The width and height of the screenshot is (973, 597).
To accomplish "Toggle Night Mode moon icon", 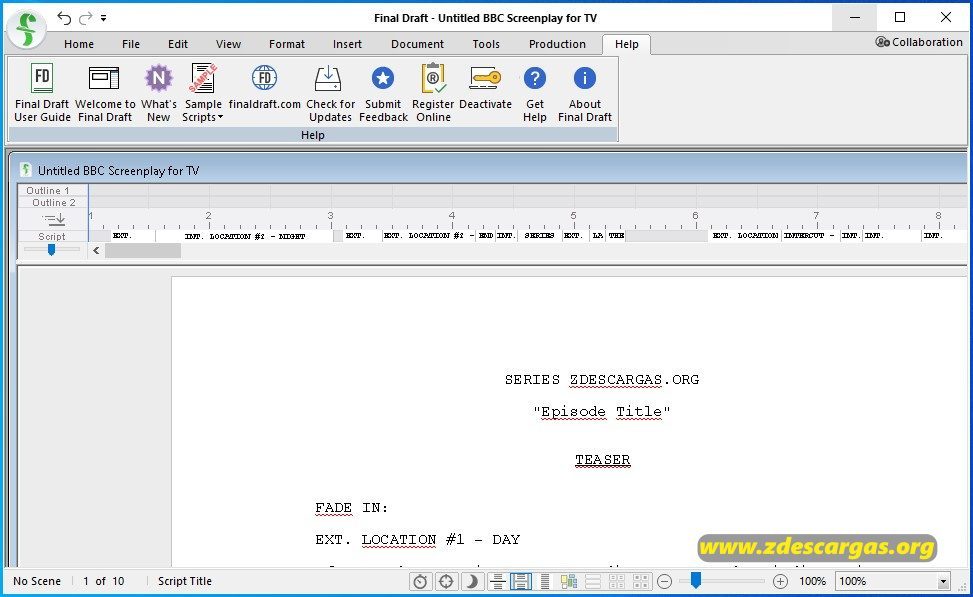I will [472, 581].
